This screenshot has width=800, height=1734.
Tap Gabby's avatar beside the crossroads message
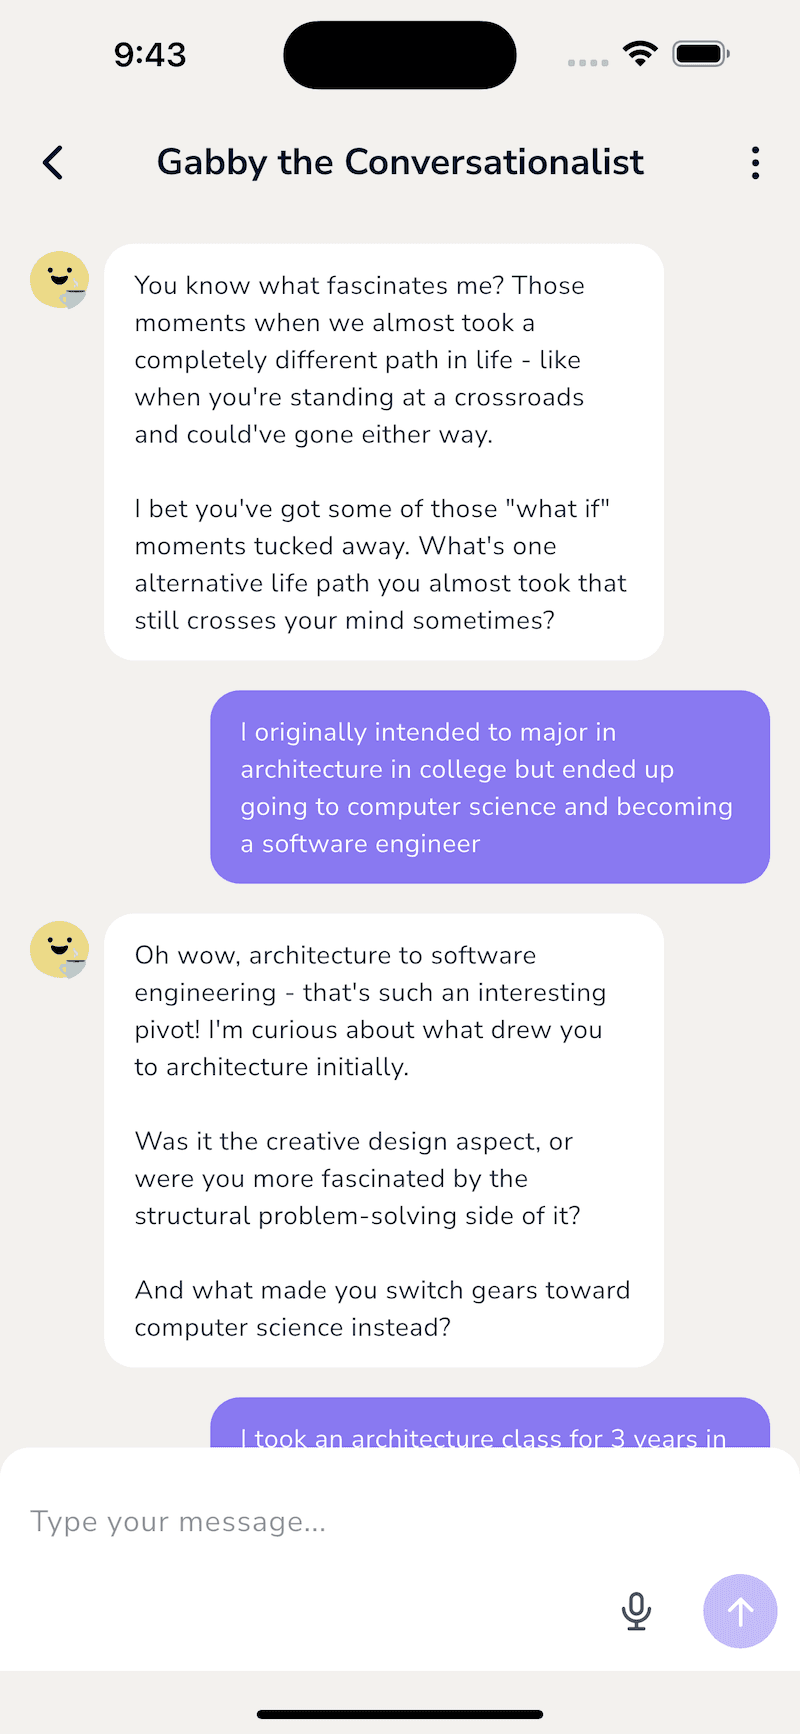coord(60,280)
